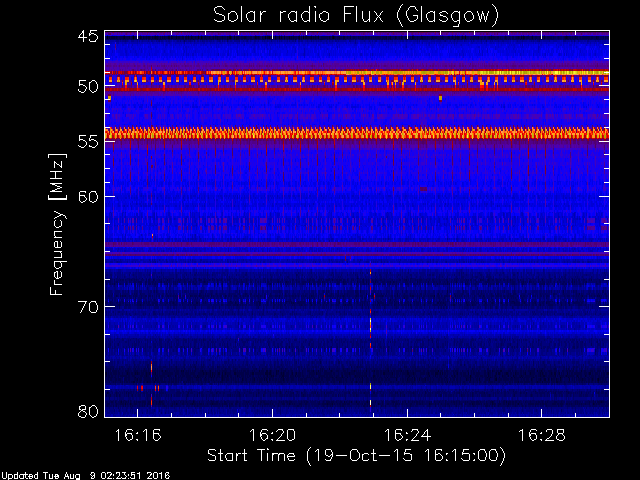The height and width of the screenshot is (480, 640).
Task: Click the 16:24 time tick label
Action: [407, 435]
